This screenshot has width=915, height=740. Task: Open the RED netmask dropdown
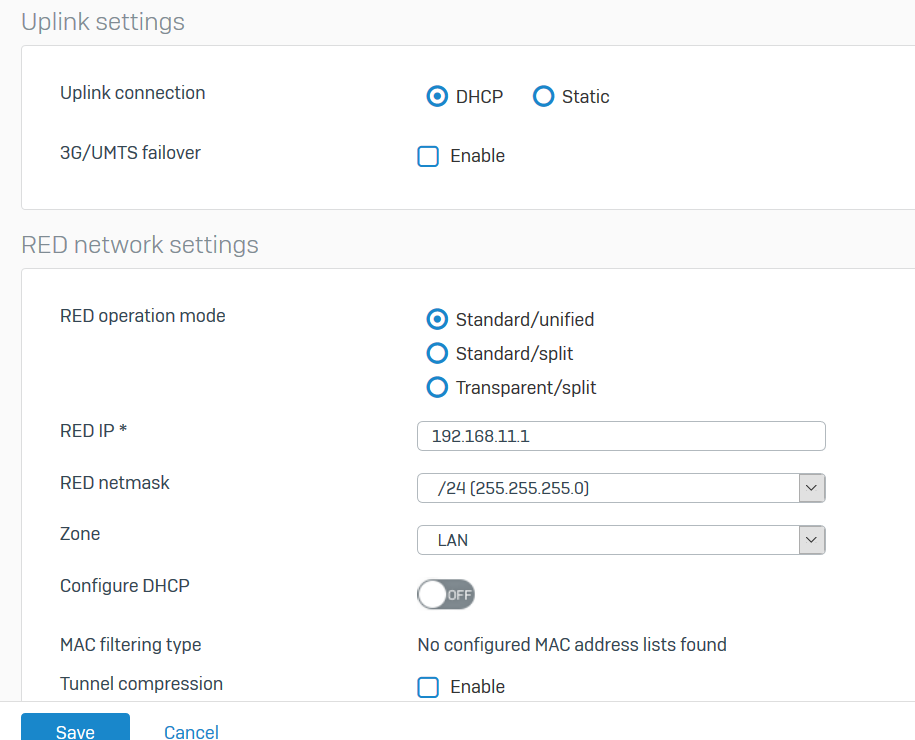tap(620, 488)
